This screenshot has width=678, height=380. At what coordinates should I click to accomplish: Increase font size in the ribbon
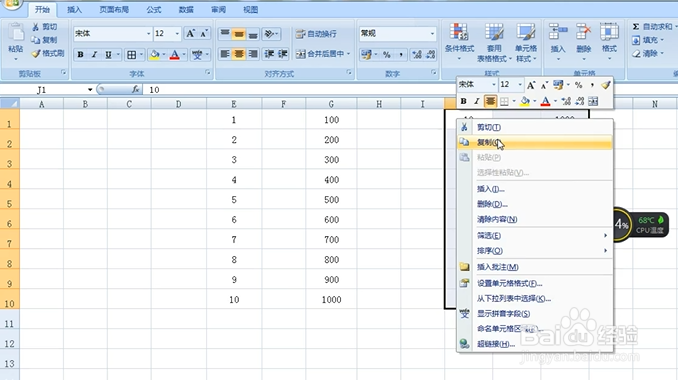tap(190, 33)
